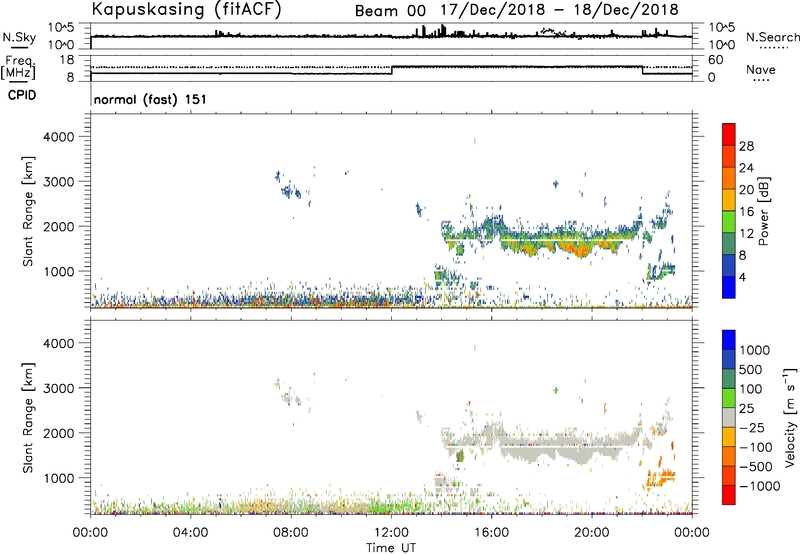Viewport: 800px width, 554px height.
Task: Click the bright blue bottom segment of Power colorbar
Action: coord(729,287)
